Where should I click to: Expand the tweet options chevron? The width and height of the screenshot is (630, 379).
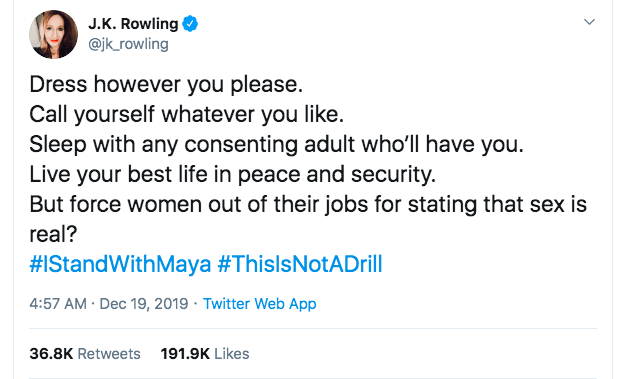tap(589, 22)
